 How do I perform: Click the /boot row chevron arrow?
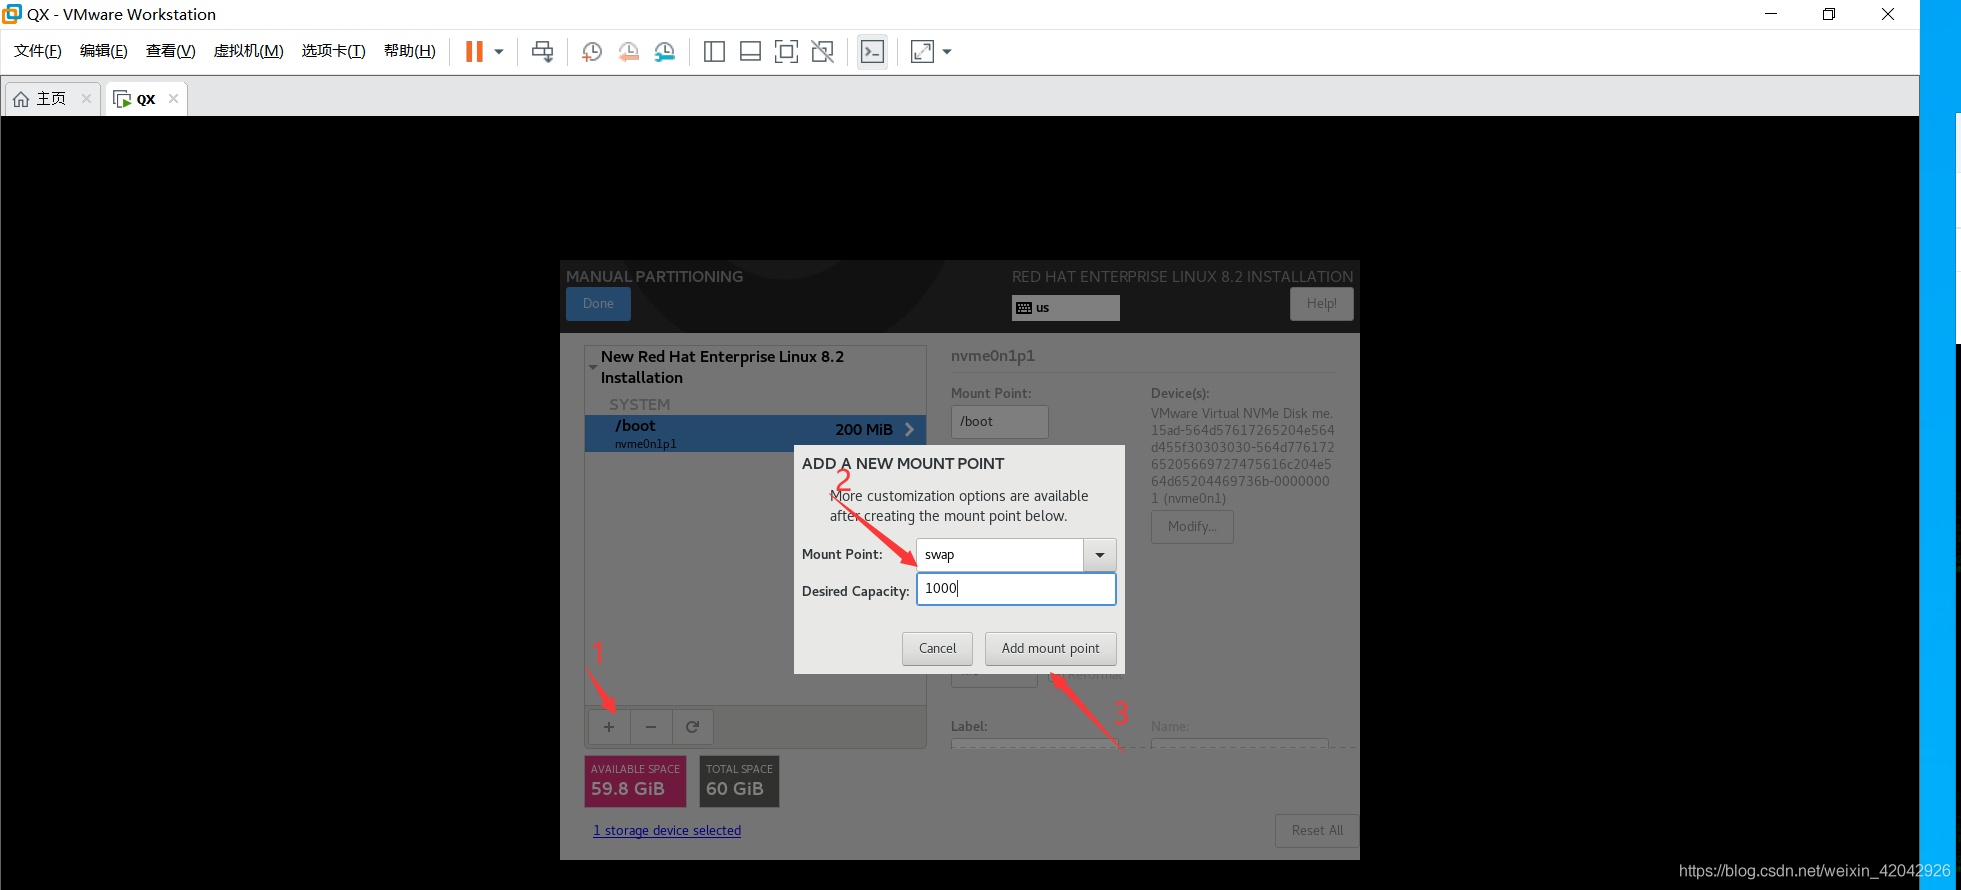(x=910, y=430)
